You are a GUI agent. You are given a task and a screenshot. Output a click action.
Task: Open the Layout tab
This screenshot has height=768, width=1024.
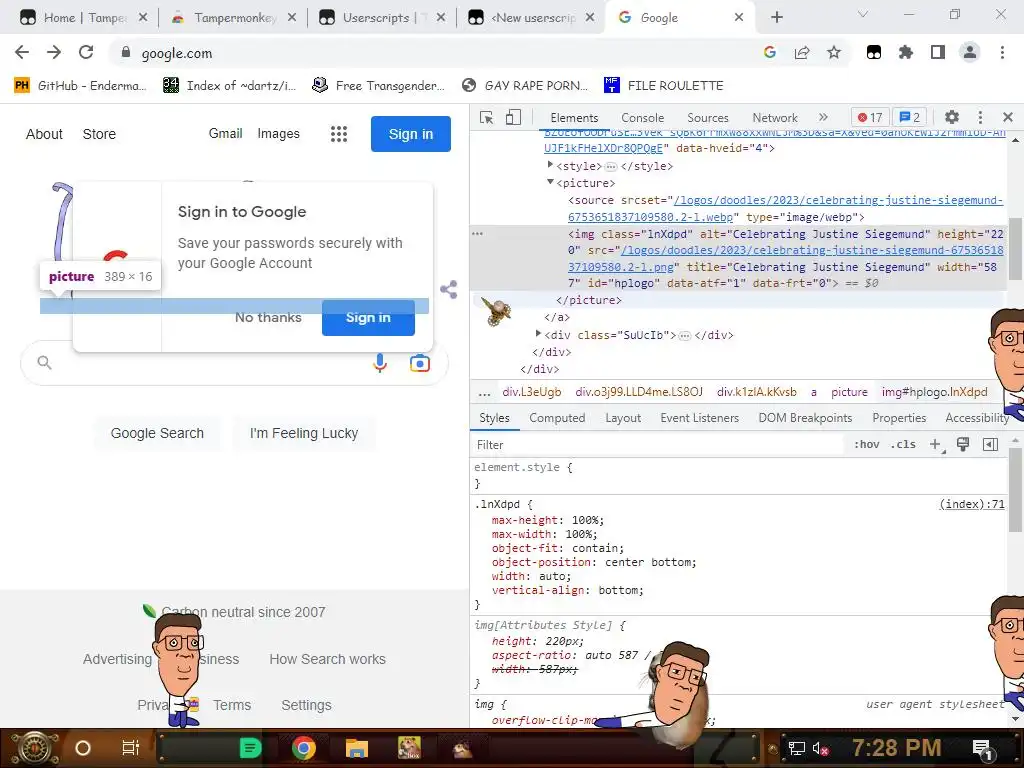pos(623,418)
